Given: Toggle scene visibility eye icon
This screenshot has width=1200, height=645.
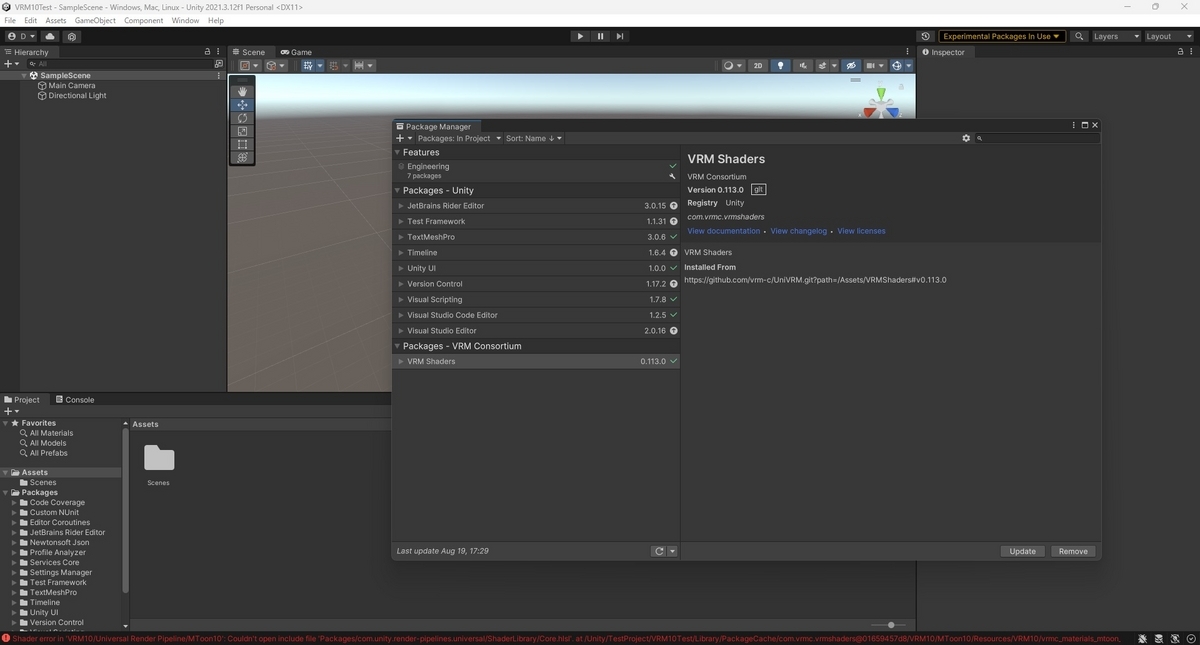Looking at the screenshot, I should (851, 65).
